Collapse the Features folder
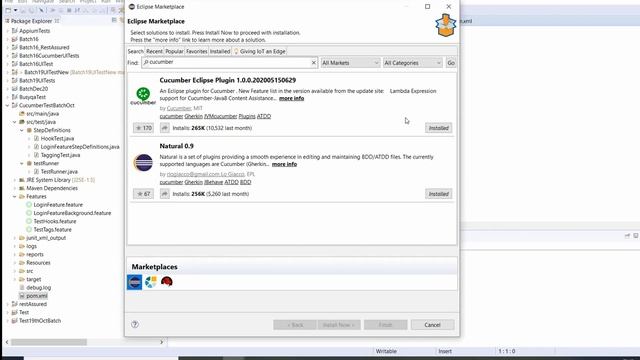The image size is (640, 360). (x=15, y=196)
